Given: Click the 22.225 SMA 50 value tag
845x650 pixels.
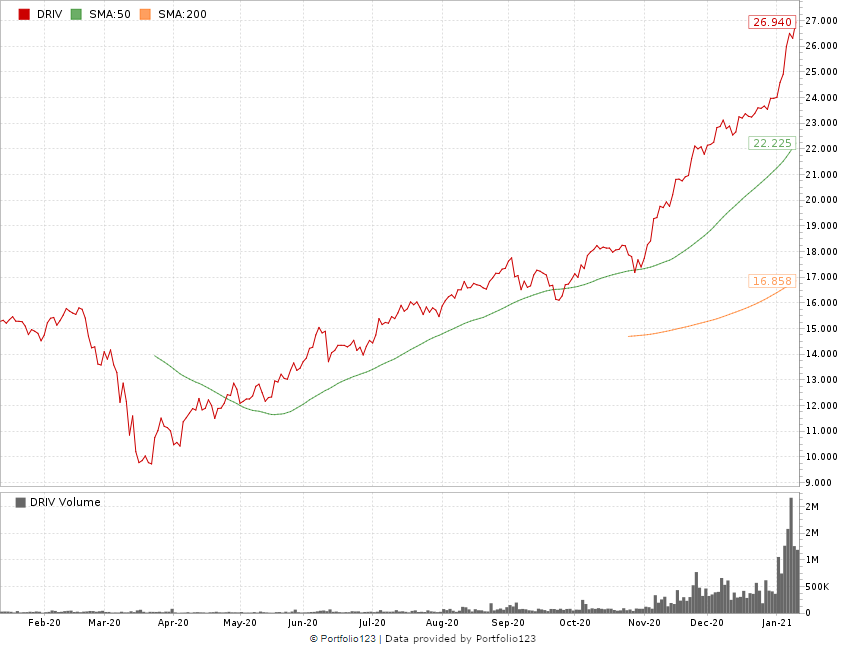Looking at the screenshot, I should click(772, 143).
